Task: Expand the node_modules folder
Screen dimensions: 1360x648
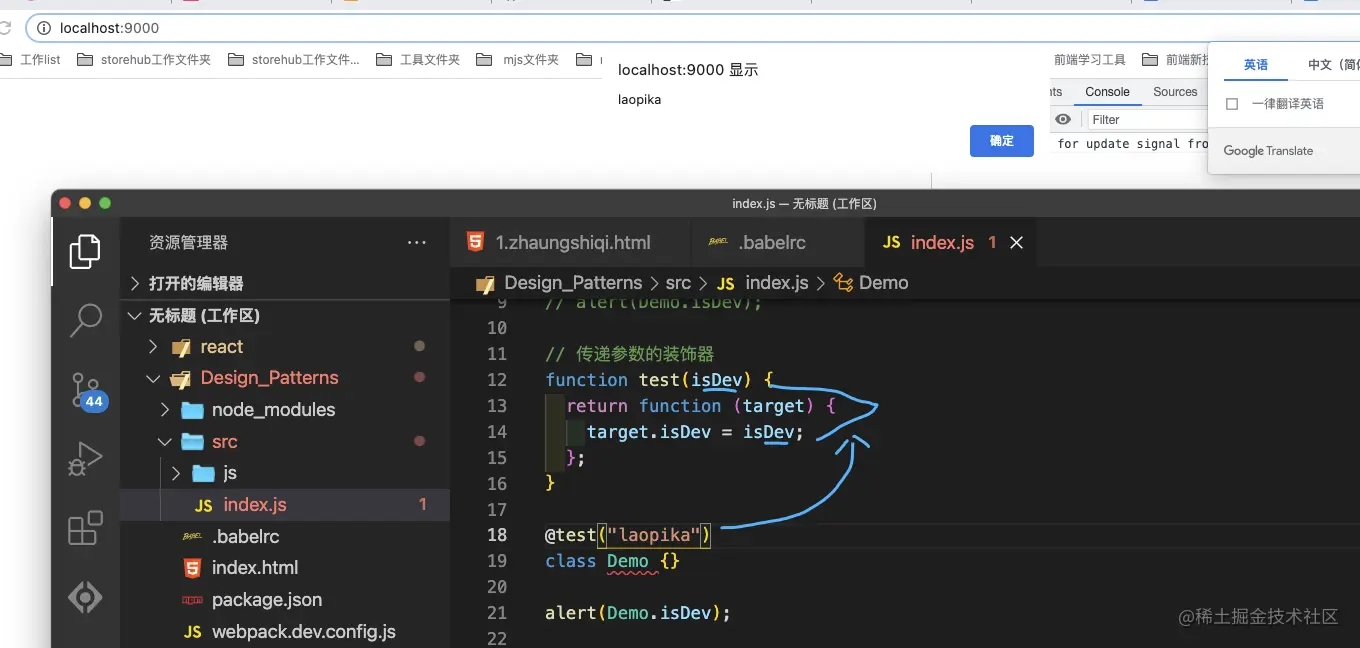Action: (x=165, y=410)
